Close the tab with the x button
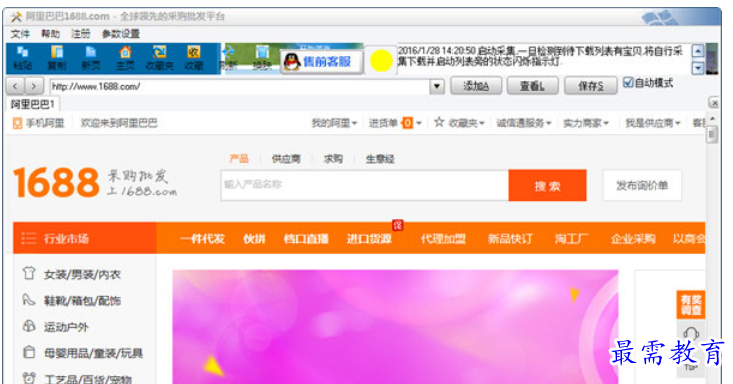The width and height of the screenshot is (733, 384). (x=714, y=102)
